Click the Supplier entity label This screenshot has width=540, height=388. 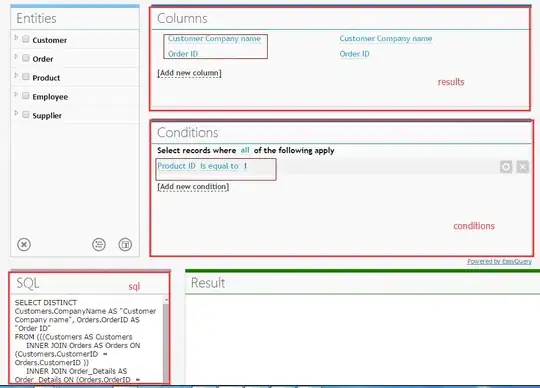(47, 116)
